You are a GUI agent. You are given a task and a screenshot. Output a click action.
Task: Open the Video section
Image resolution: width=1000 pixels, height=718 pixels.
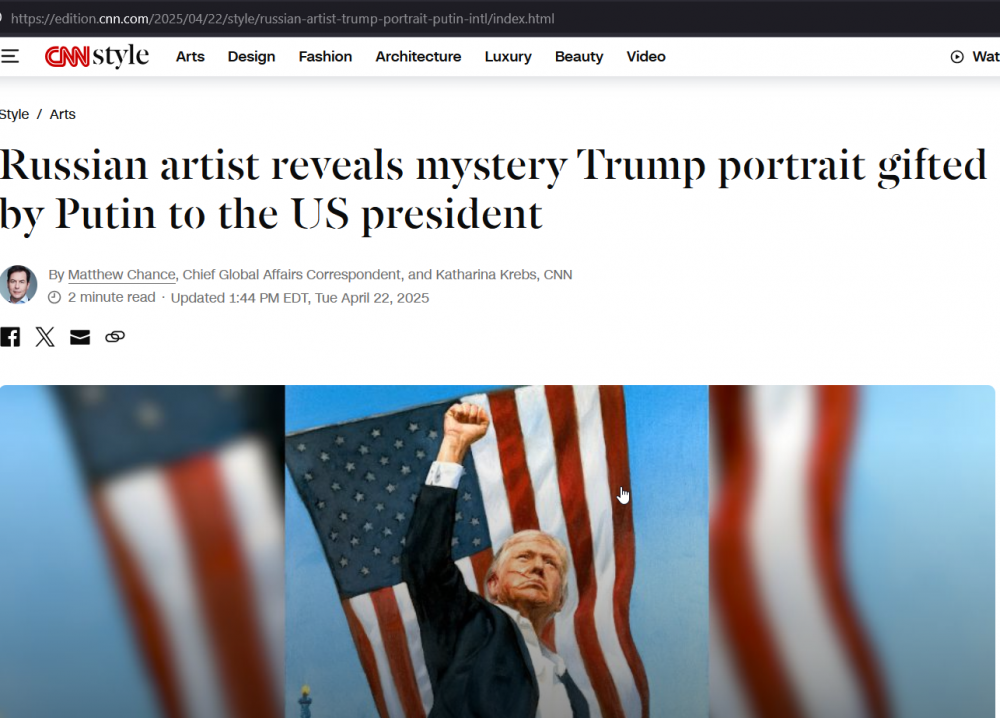click(646, 57)
